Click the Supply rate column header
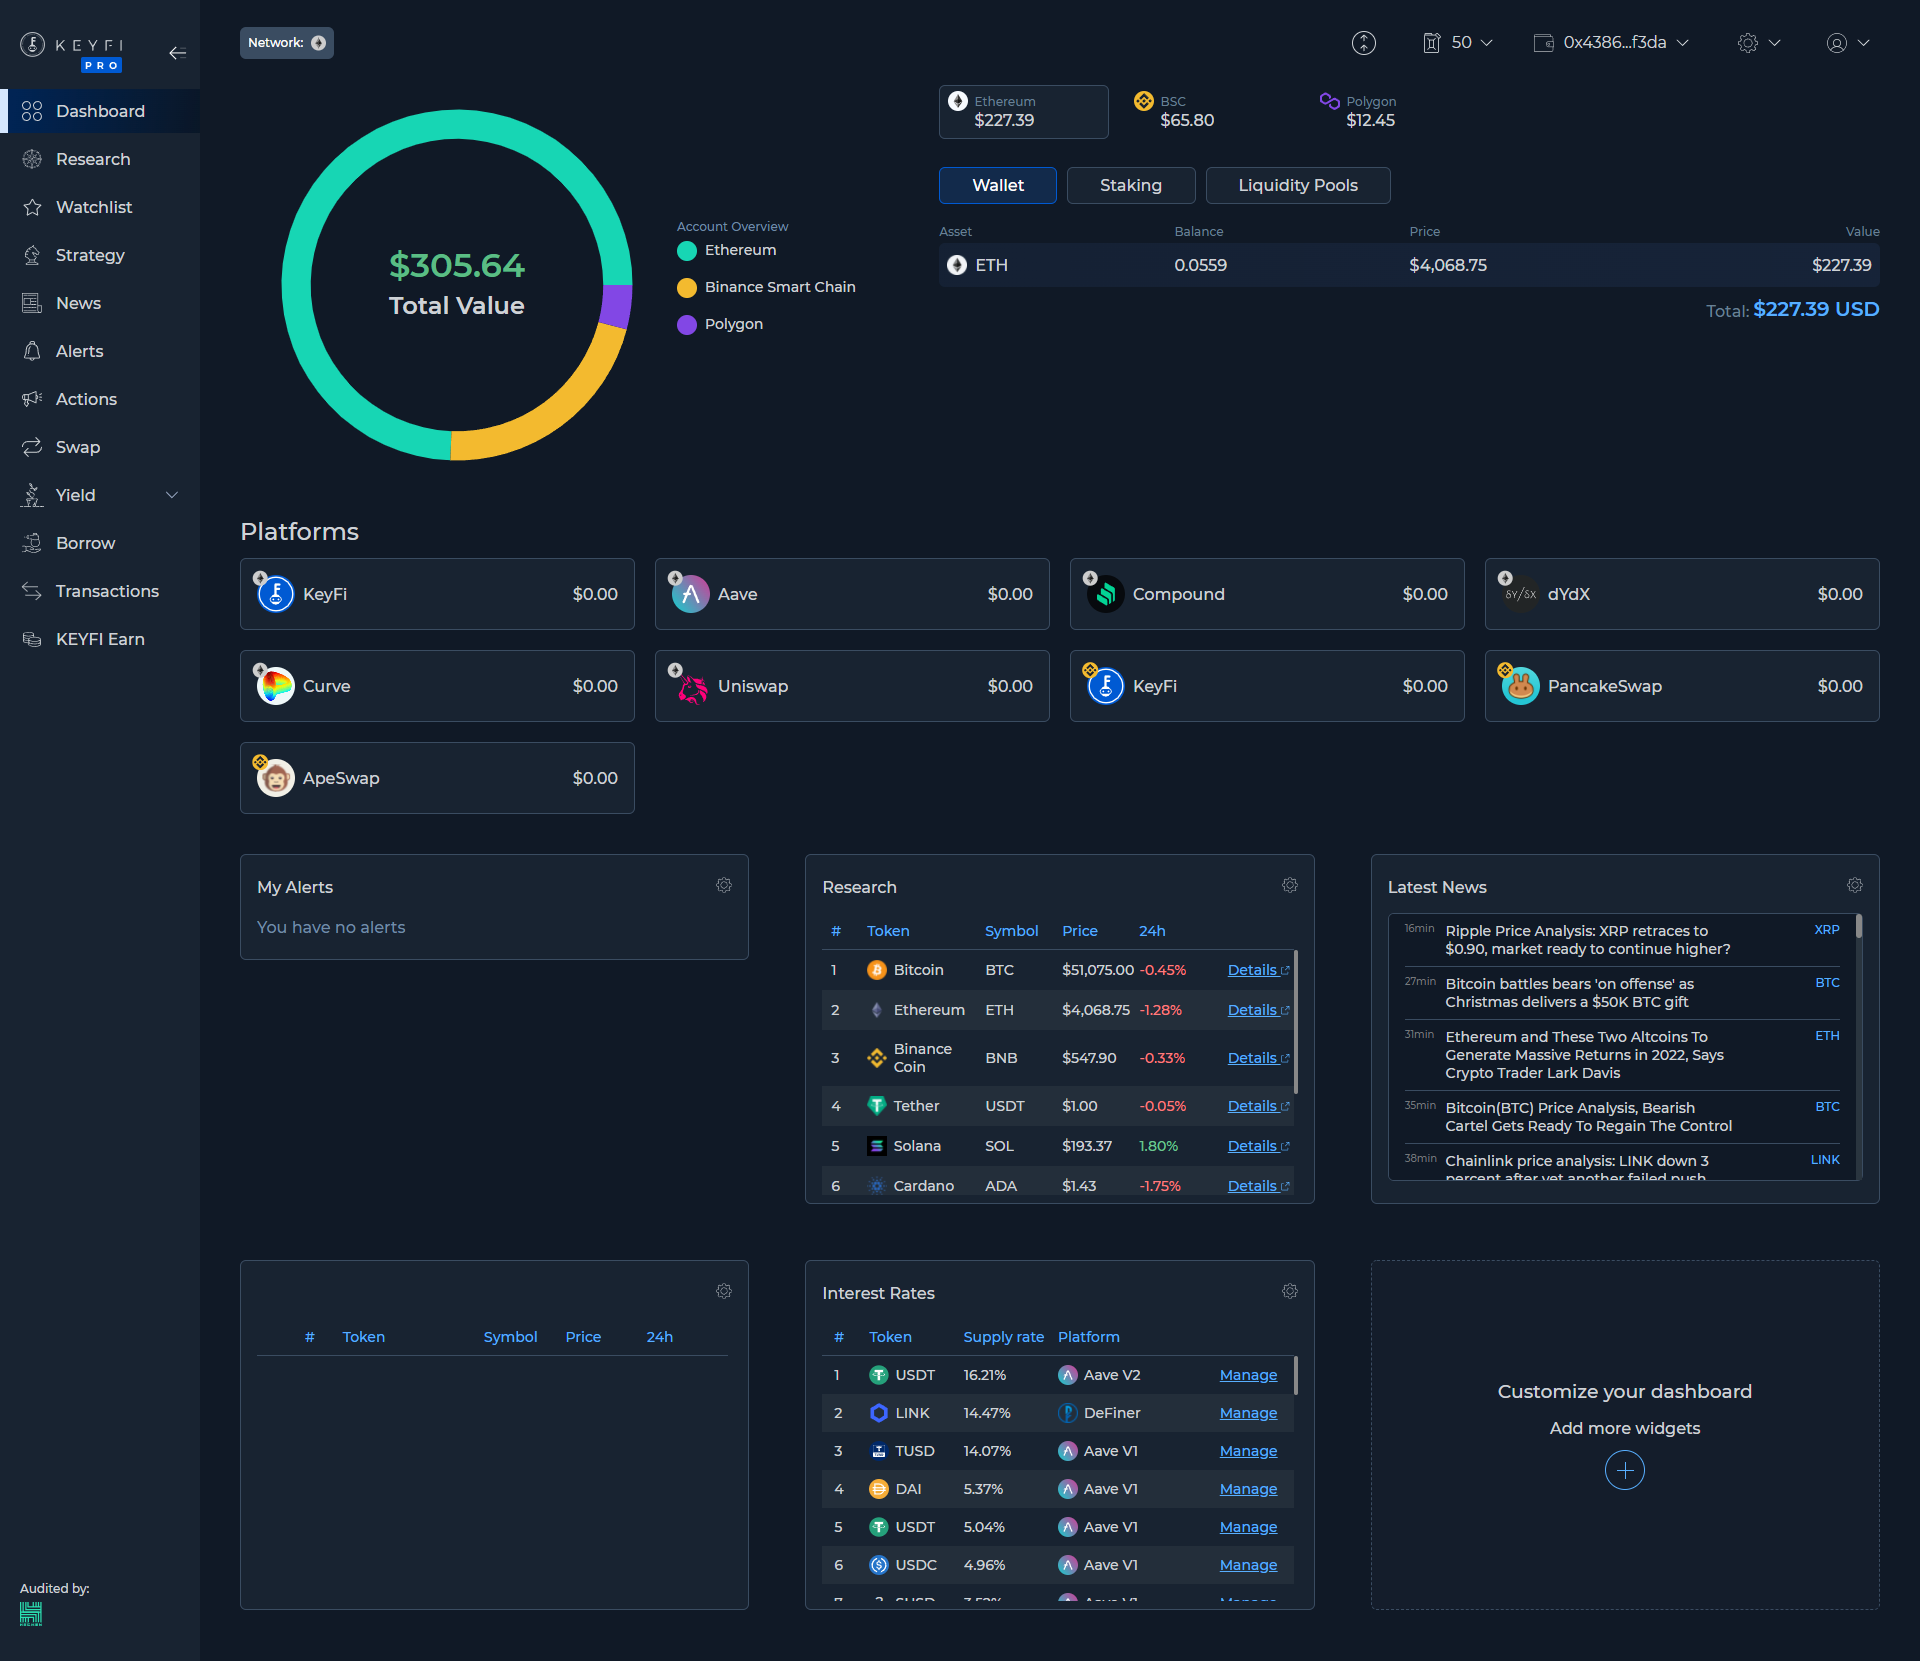Screen dimensions: 1920x1661 [x=1003, y=1337]
